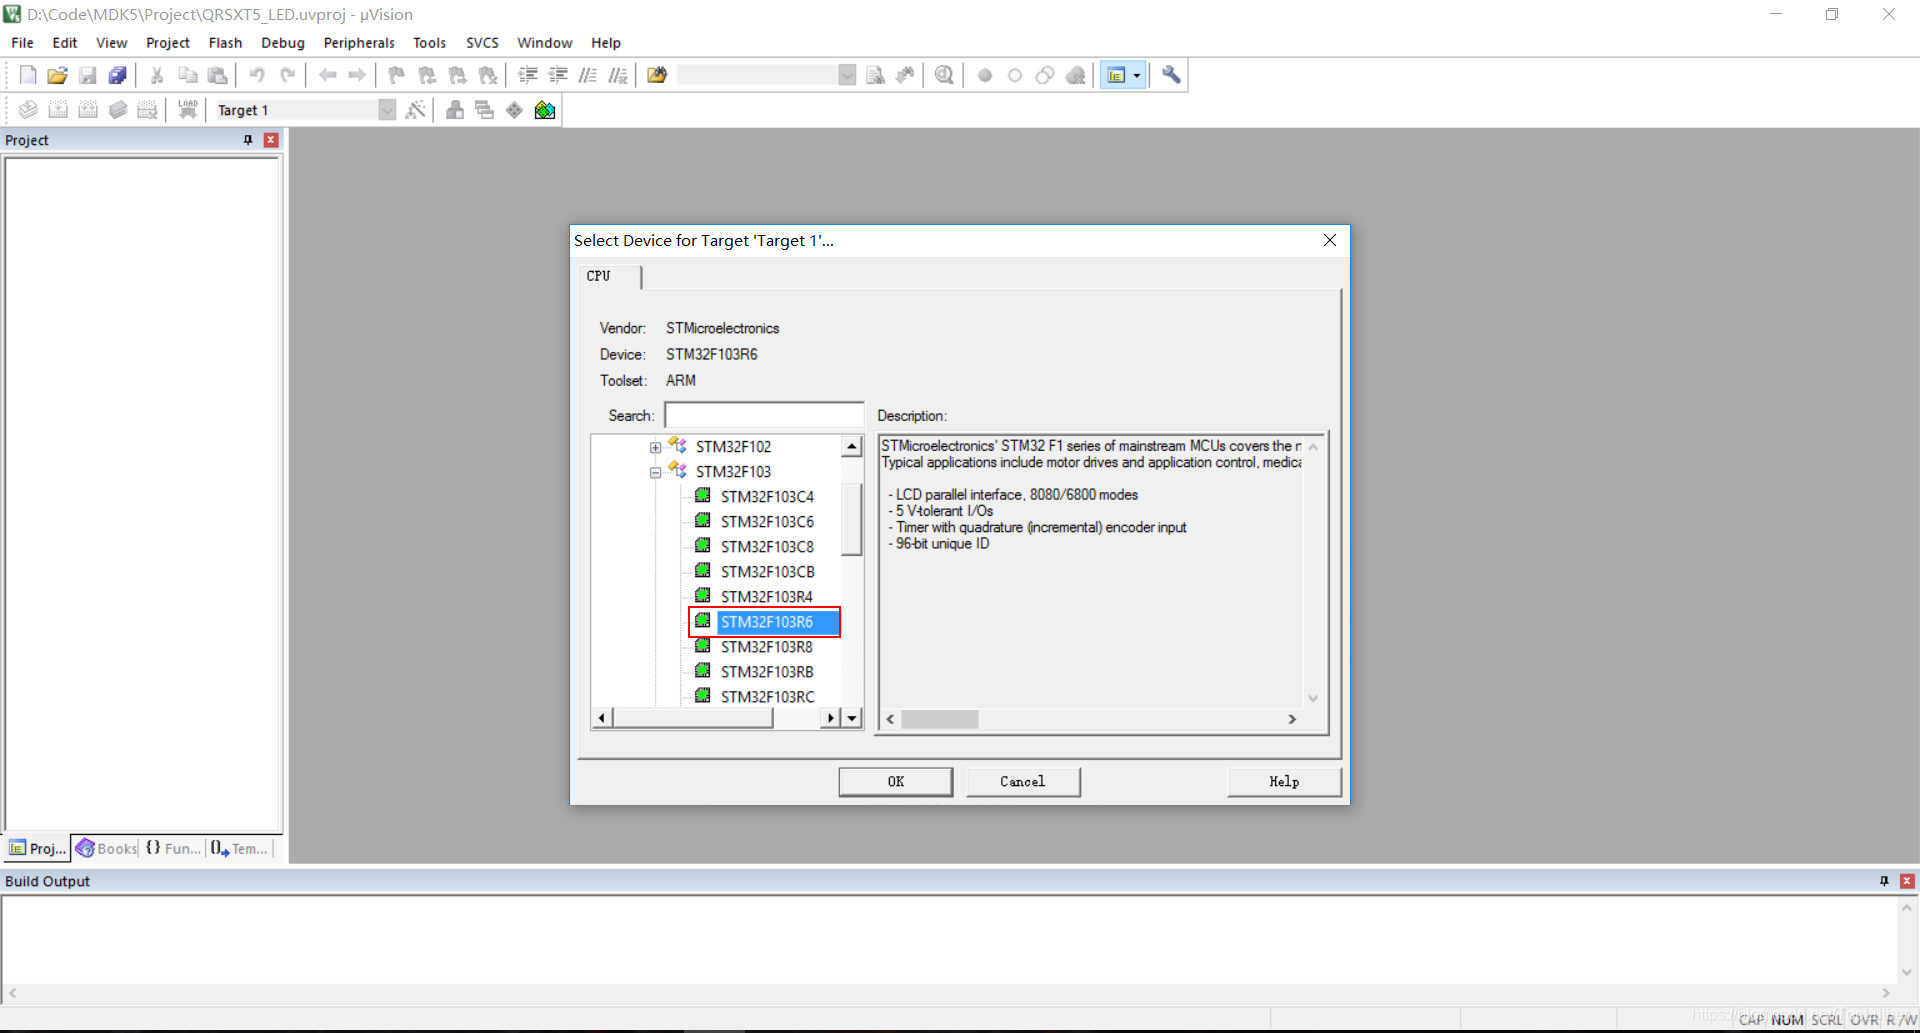Open the Peripherals menu

359,43
